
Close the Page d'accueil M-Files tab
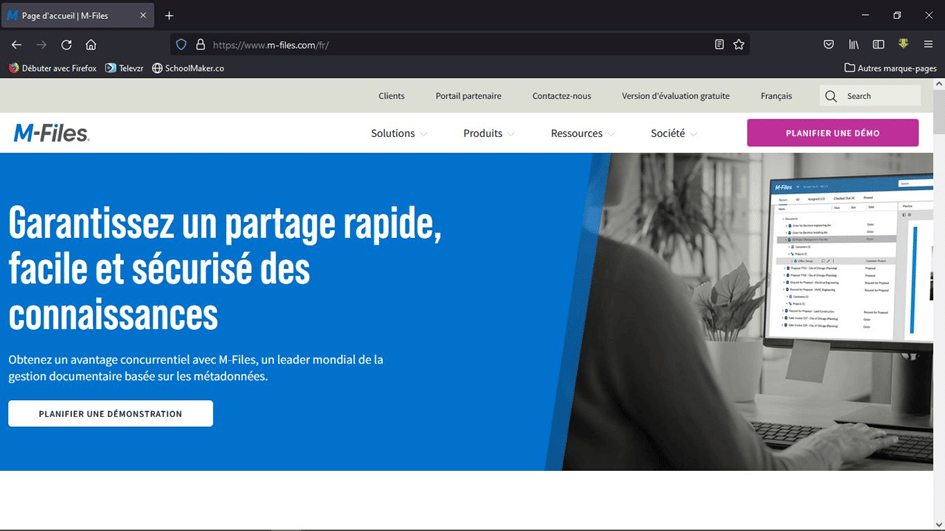pos(143,16)
